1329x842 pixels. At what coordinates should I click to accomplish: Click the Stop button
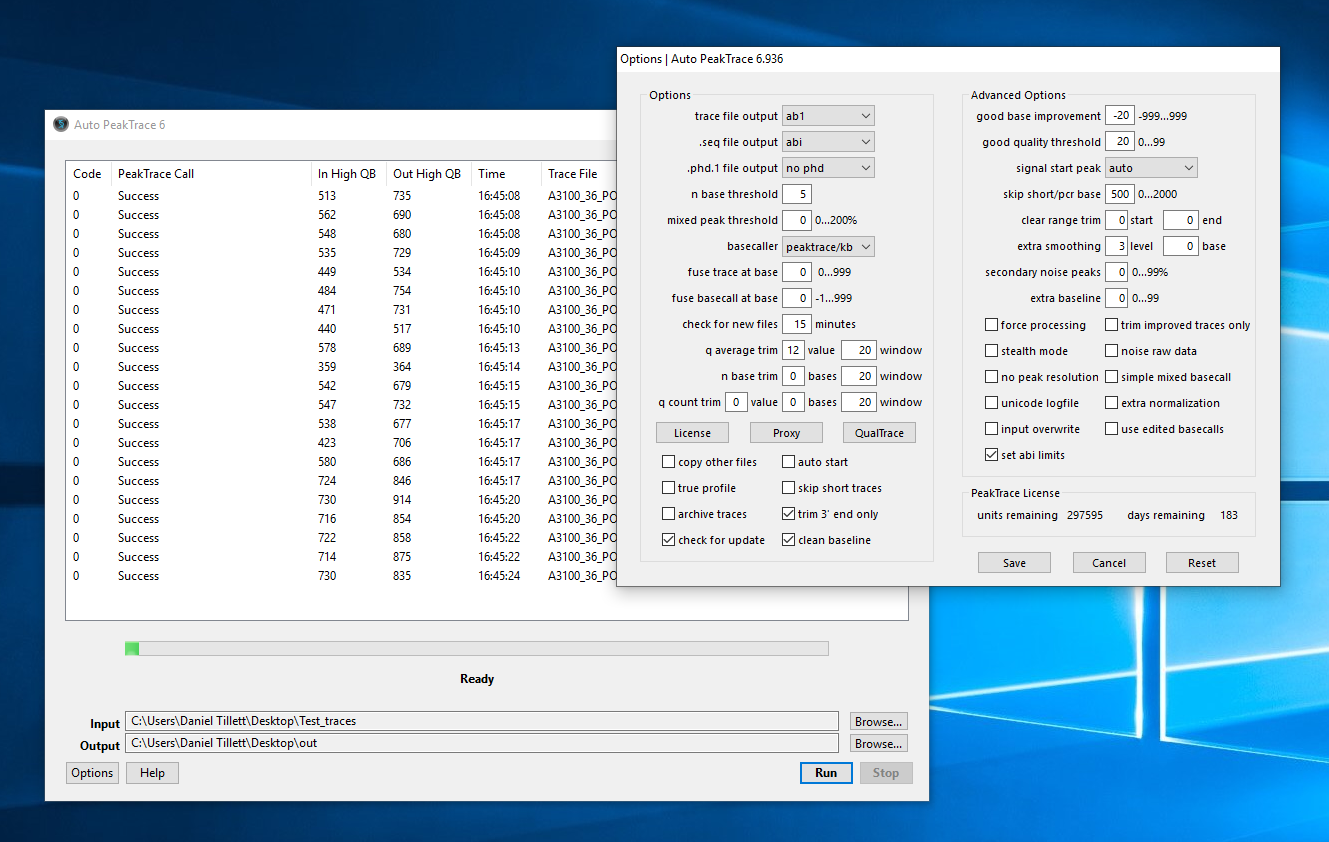(886, 773)
